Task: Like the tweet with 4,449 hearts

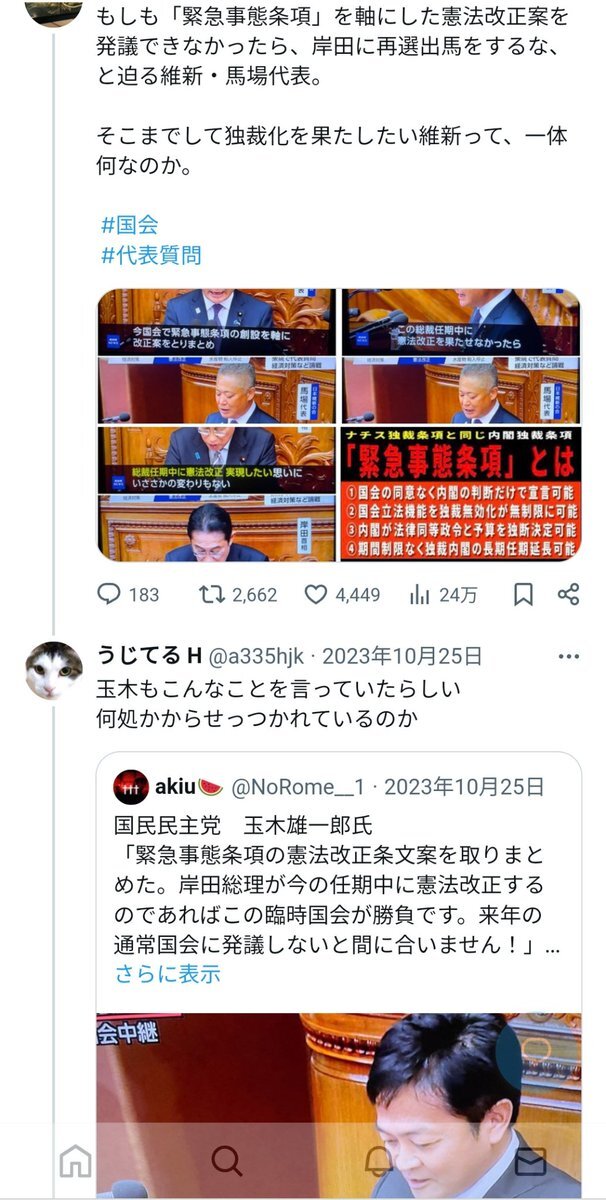Action: click(x=316, y=594)
